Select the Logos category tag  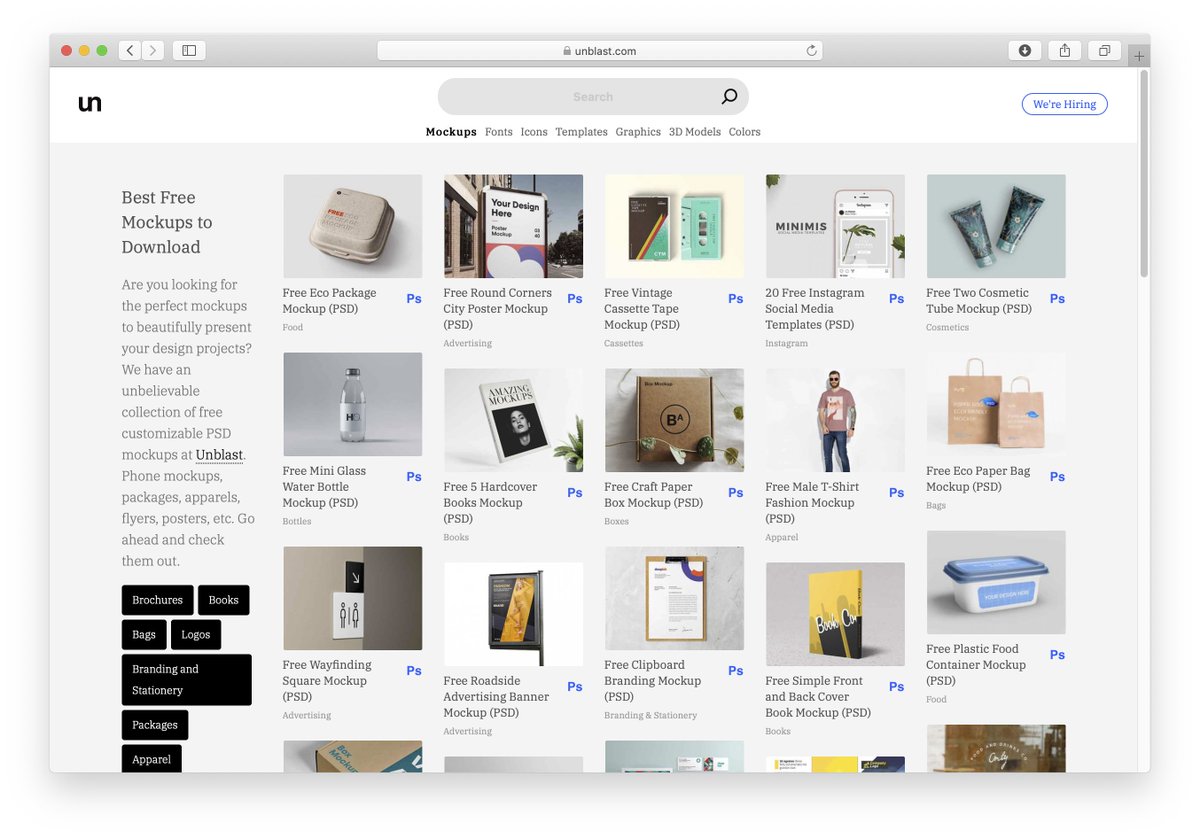pyautogui.click(x=196, y=634)
